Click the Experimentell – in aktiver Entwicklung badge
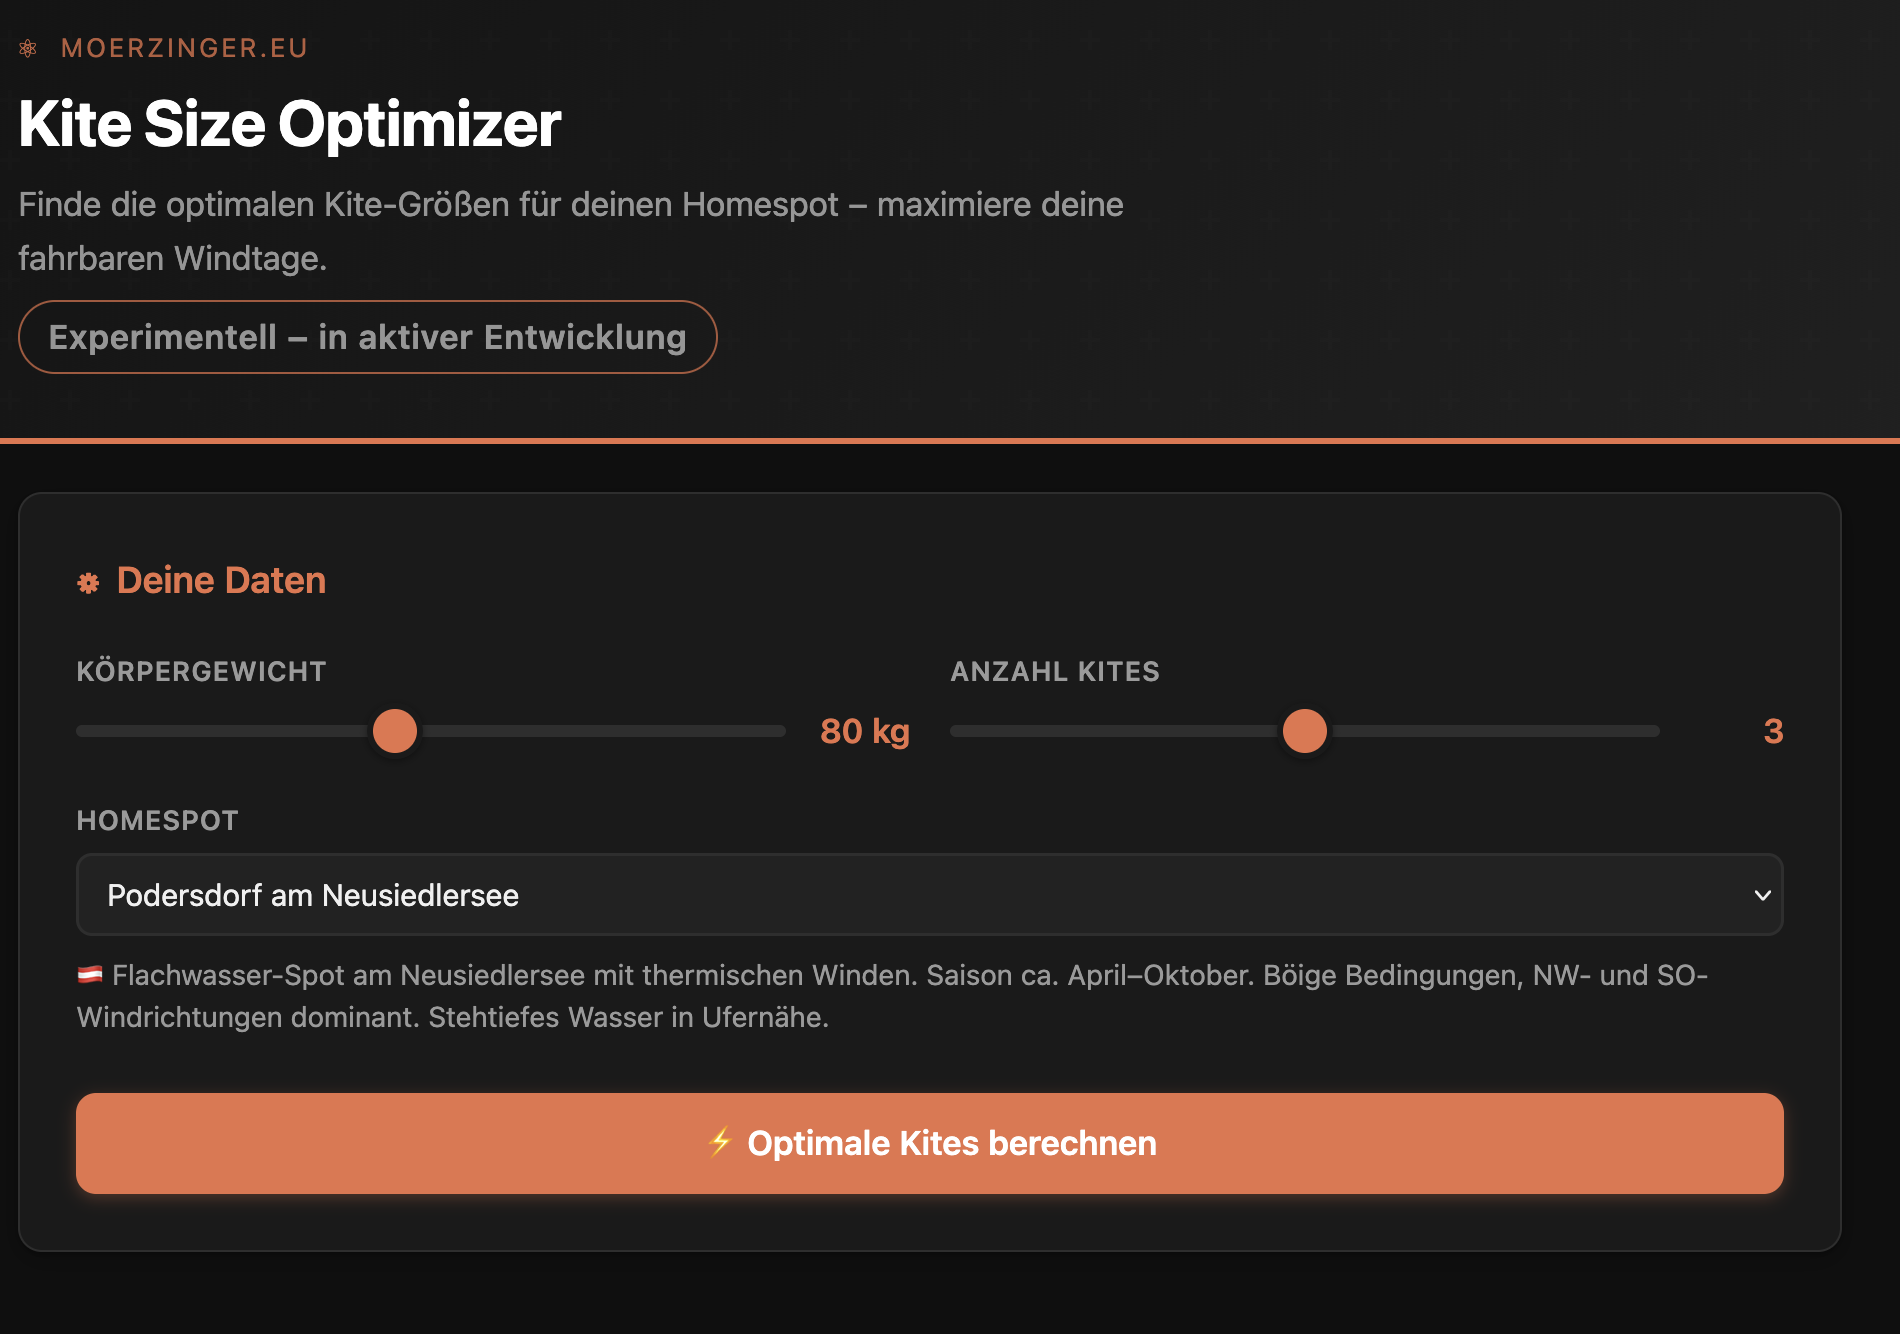This screenshot has height=1334, width=1900. (367, 337)
